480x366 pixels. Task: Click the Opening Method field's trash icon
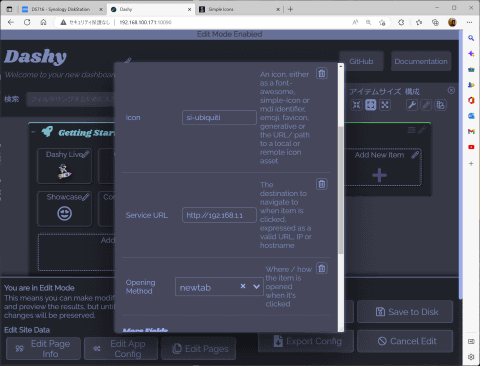[x=322, y=268]
